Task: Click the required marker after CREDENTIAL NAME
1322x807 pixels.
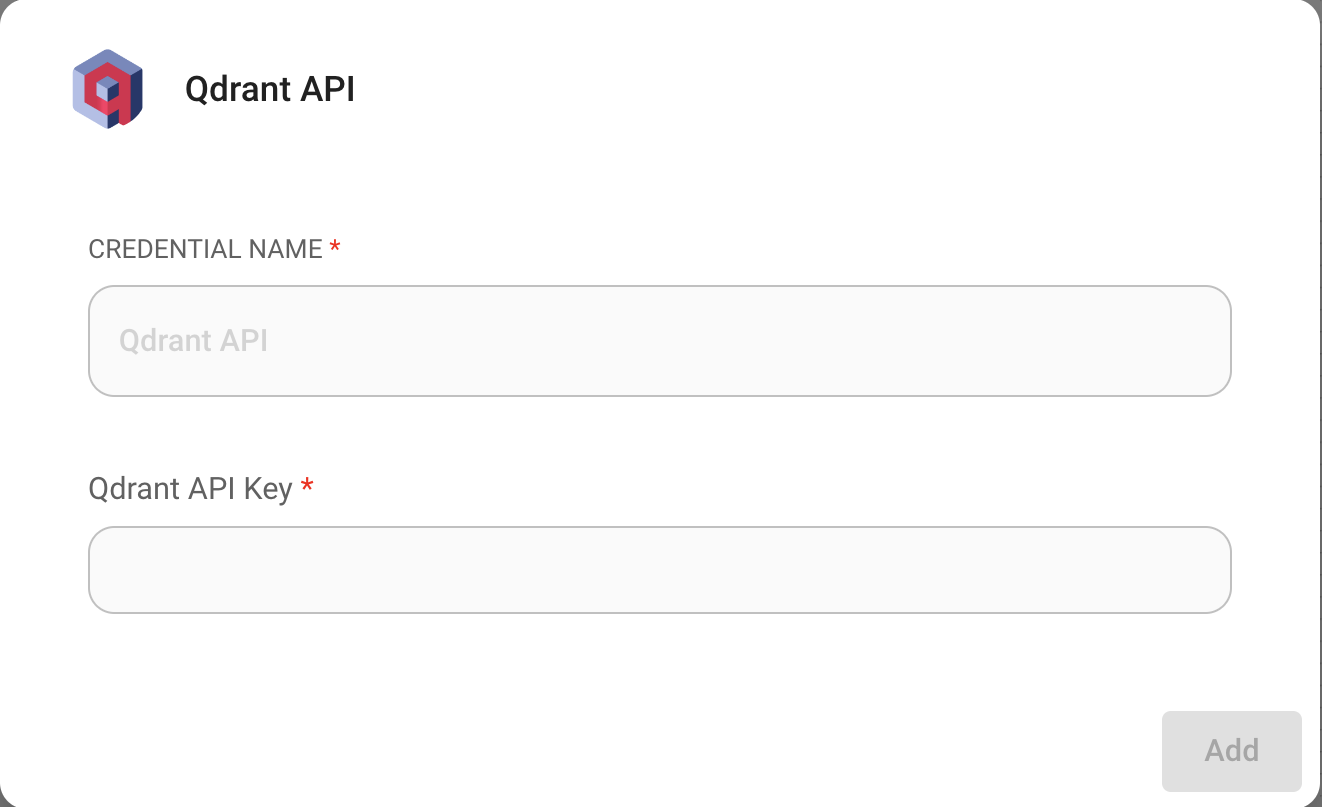Action: 335,248
